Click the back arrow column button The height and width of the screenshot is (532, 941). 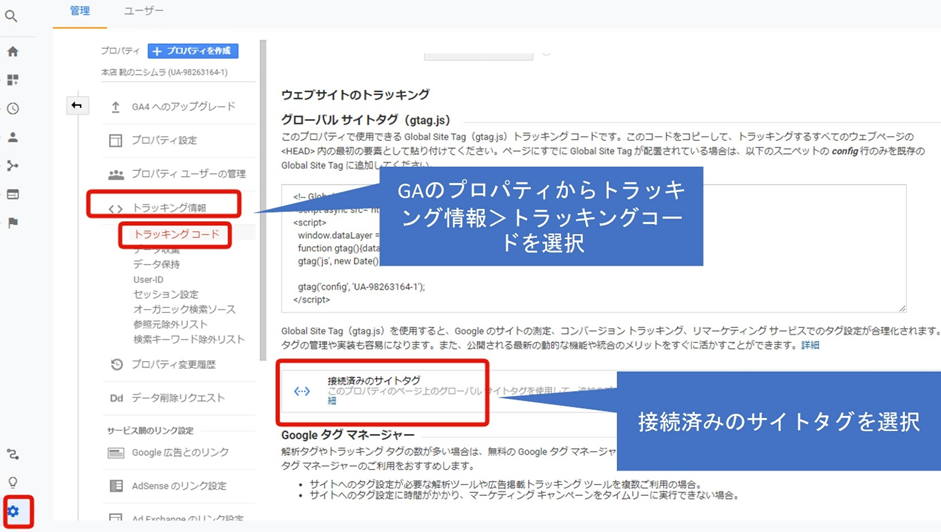pos(77,106)
